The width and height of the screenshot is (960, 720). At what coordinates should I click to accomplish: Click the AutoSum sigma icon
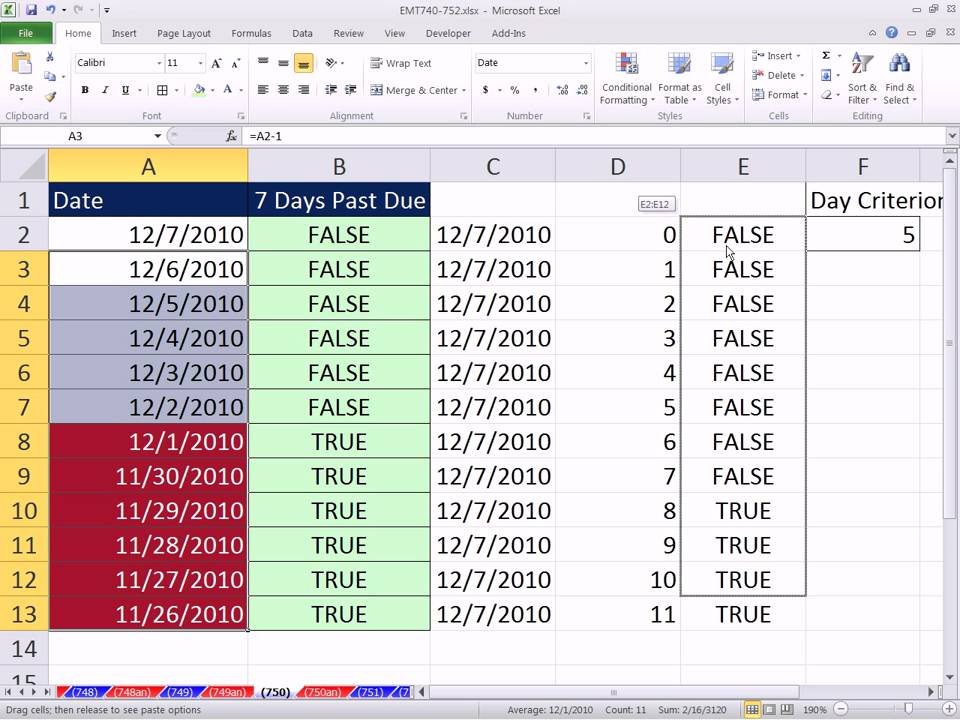pyautogui.click(x=826, y=56)
